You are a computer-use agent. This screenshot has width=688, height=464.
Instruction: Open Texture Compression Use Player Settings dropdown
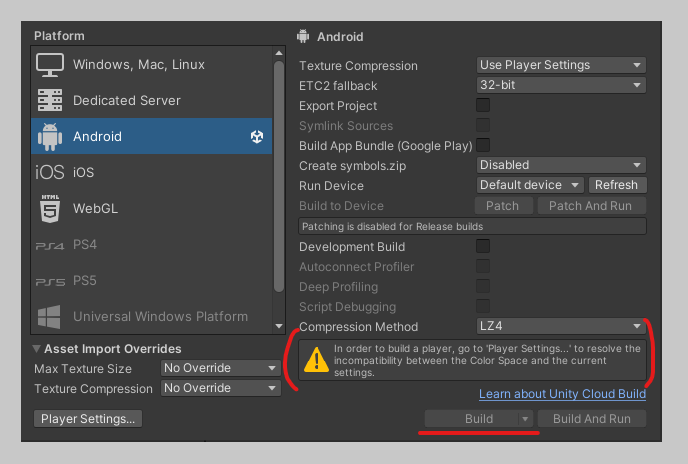point(561,65)
